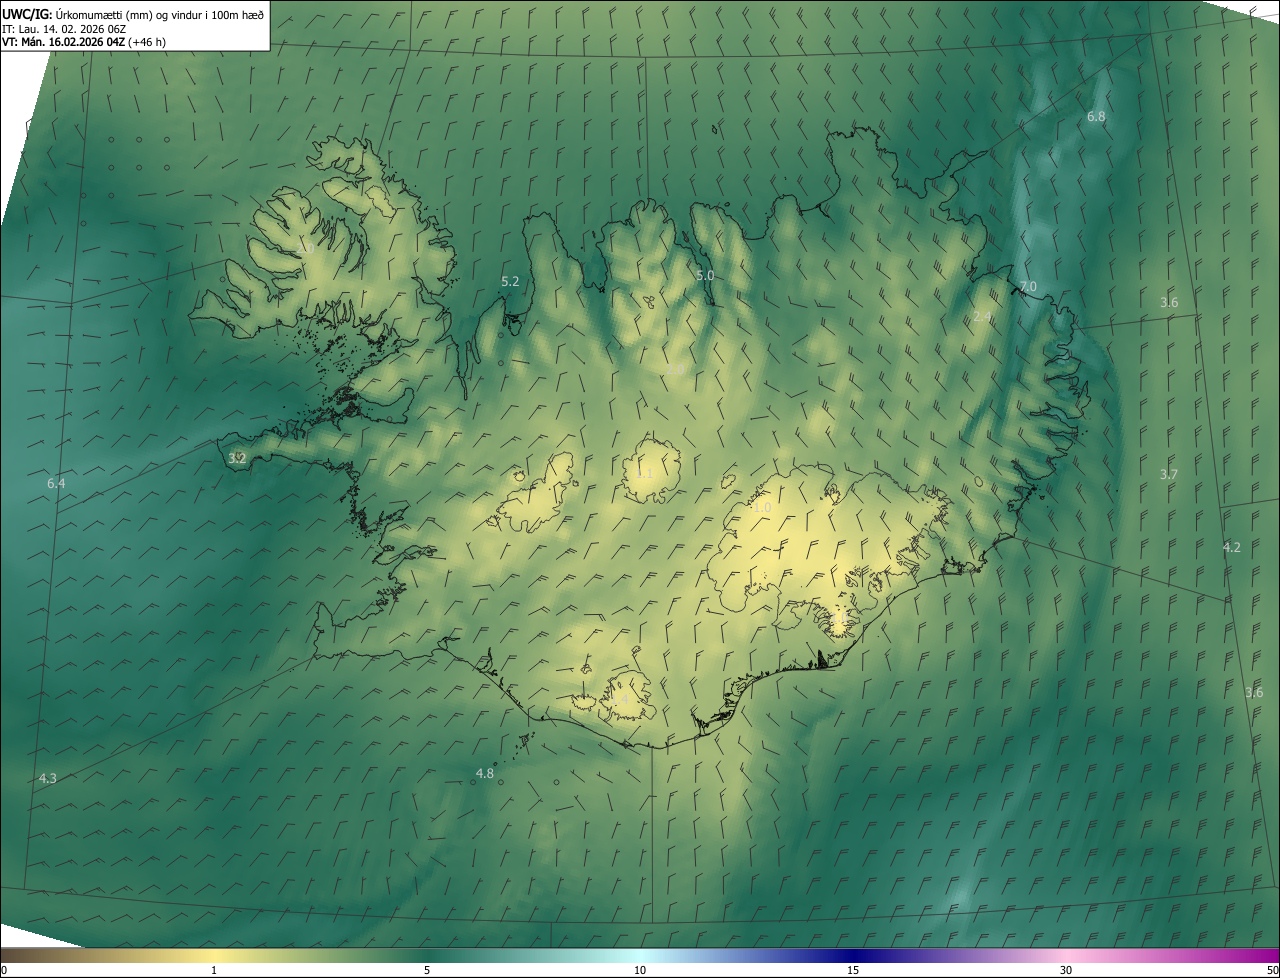This screenshot has width=1280, height=978.
Task: Click the colorbar tick label '30'
Action: coord(1066,970)
